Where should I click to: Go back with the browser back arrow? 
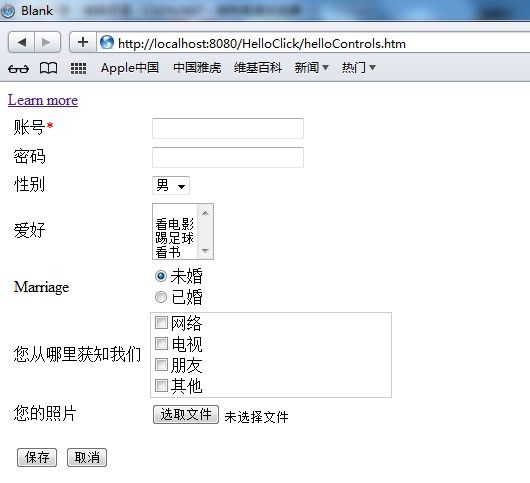coord(22,42)
